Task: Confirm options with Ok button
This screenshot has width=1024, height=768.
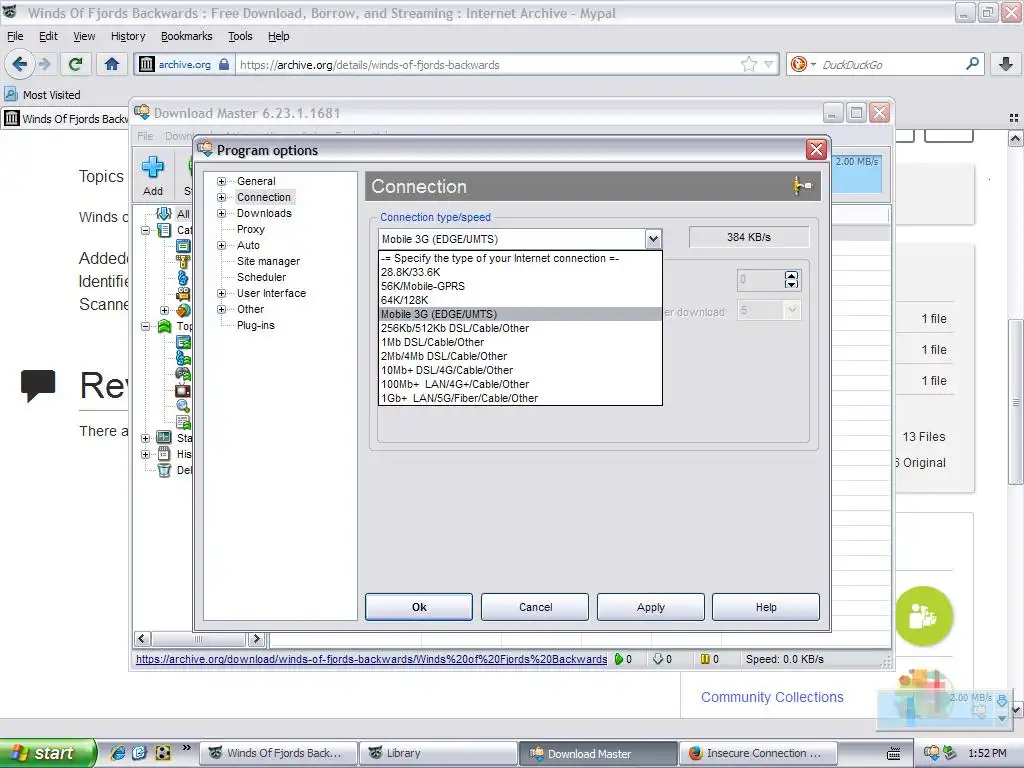Action: pos(419,607)
